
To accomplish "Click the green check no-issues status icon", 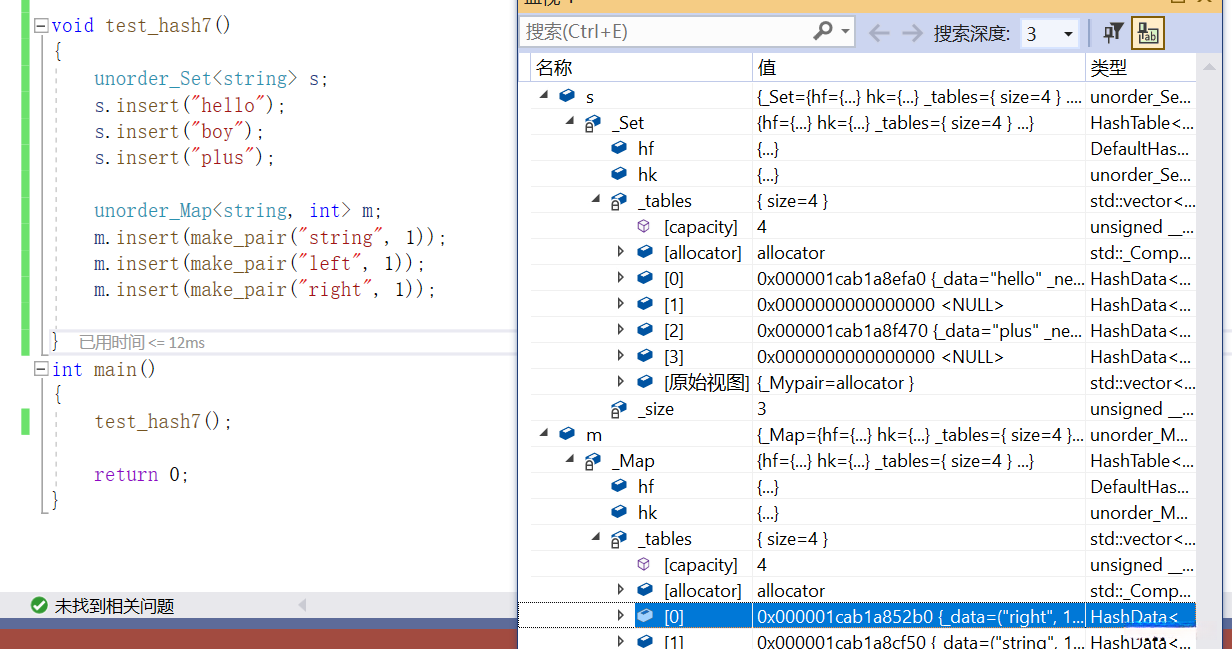I will click(x=39, y=605).
